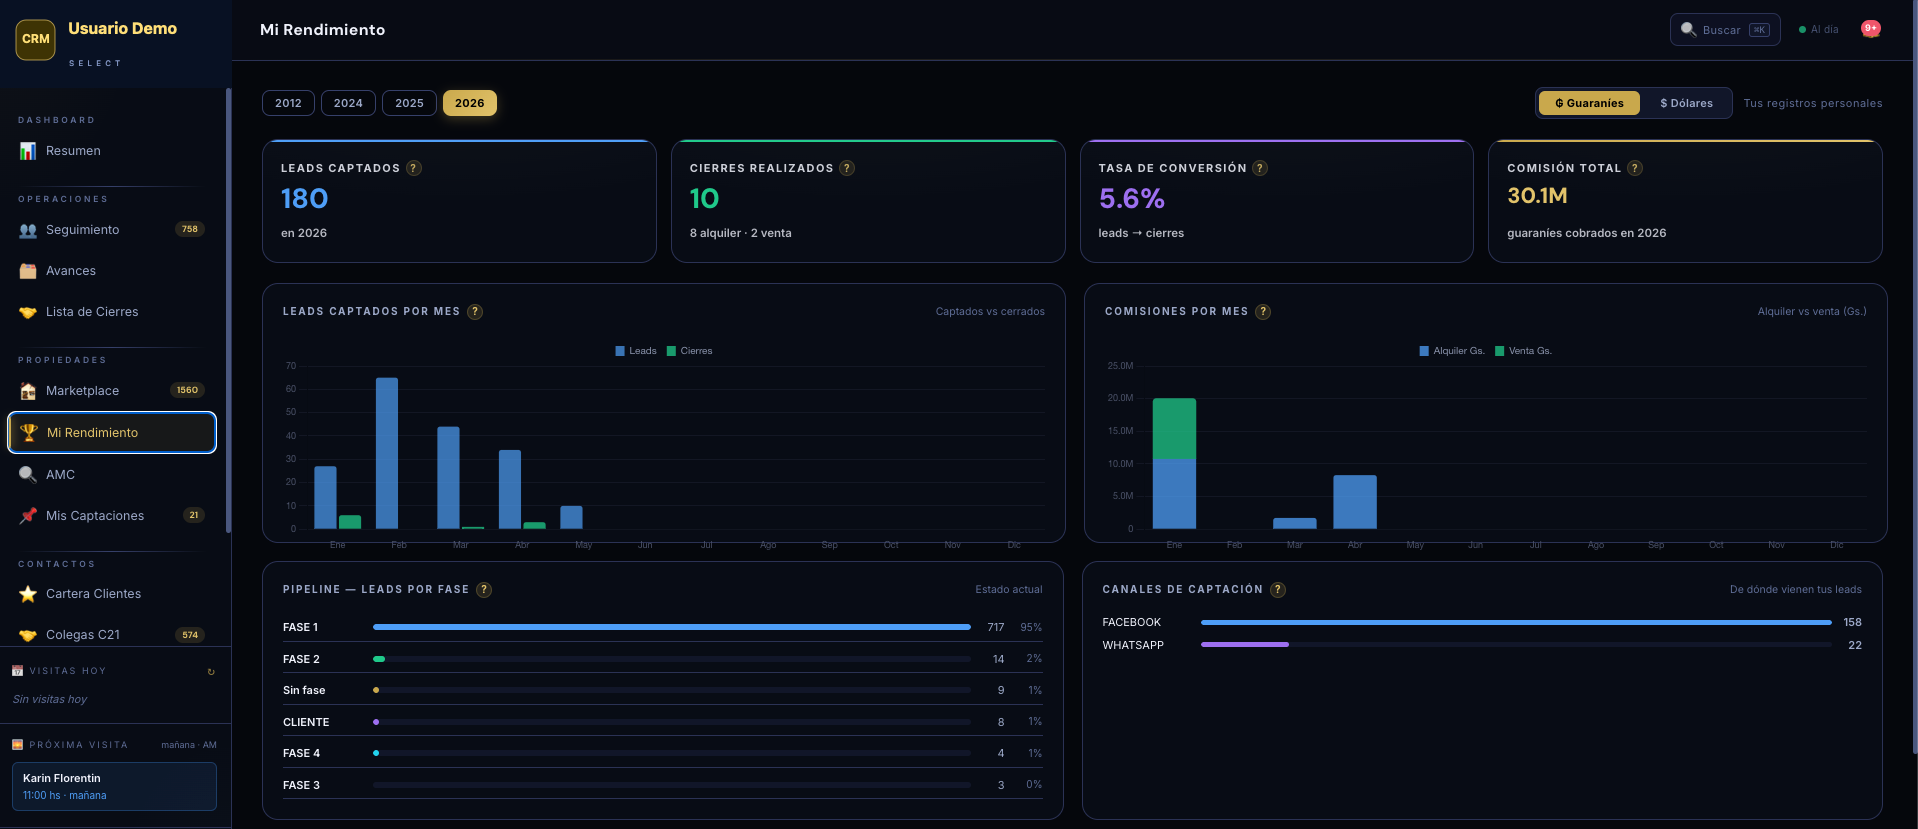Open Lista de Cierres menu item
The image size is (1918, 829).
pos(112,312)
